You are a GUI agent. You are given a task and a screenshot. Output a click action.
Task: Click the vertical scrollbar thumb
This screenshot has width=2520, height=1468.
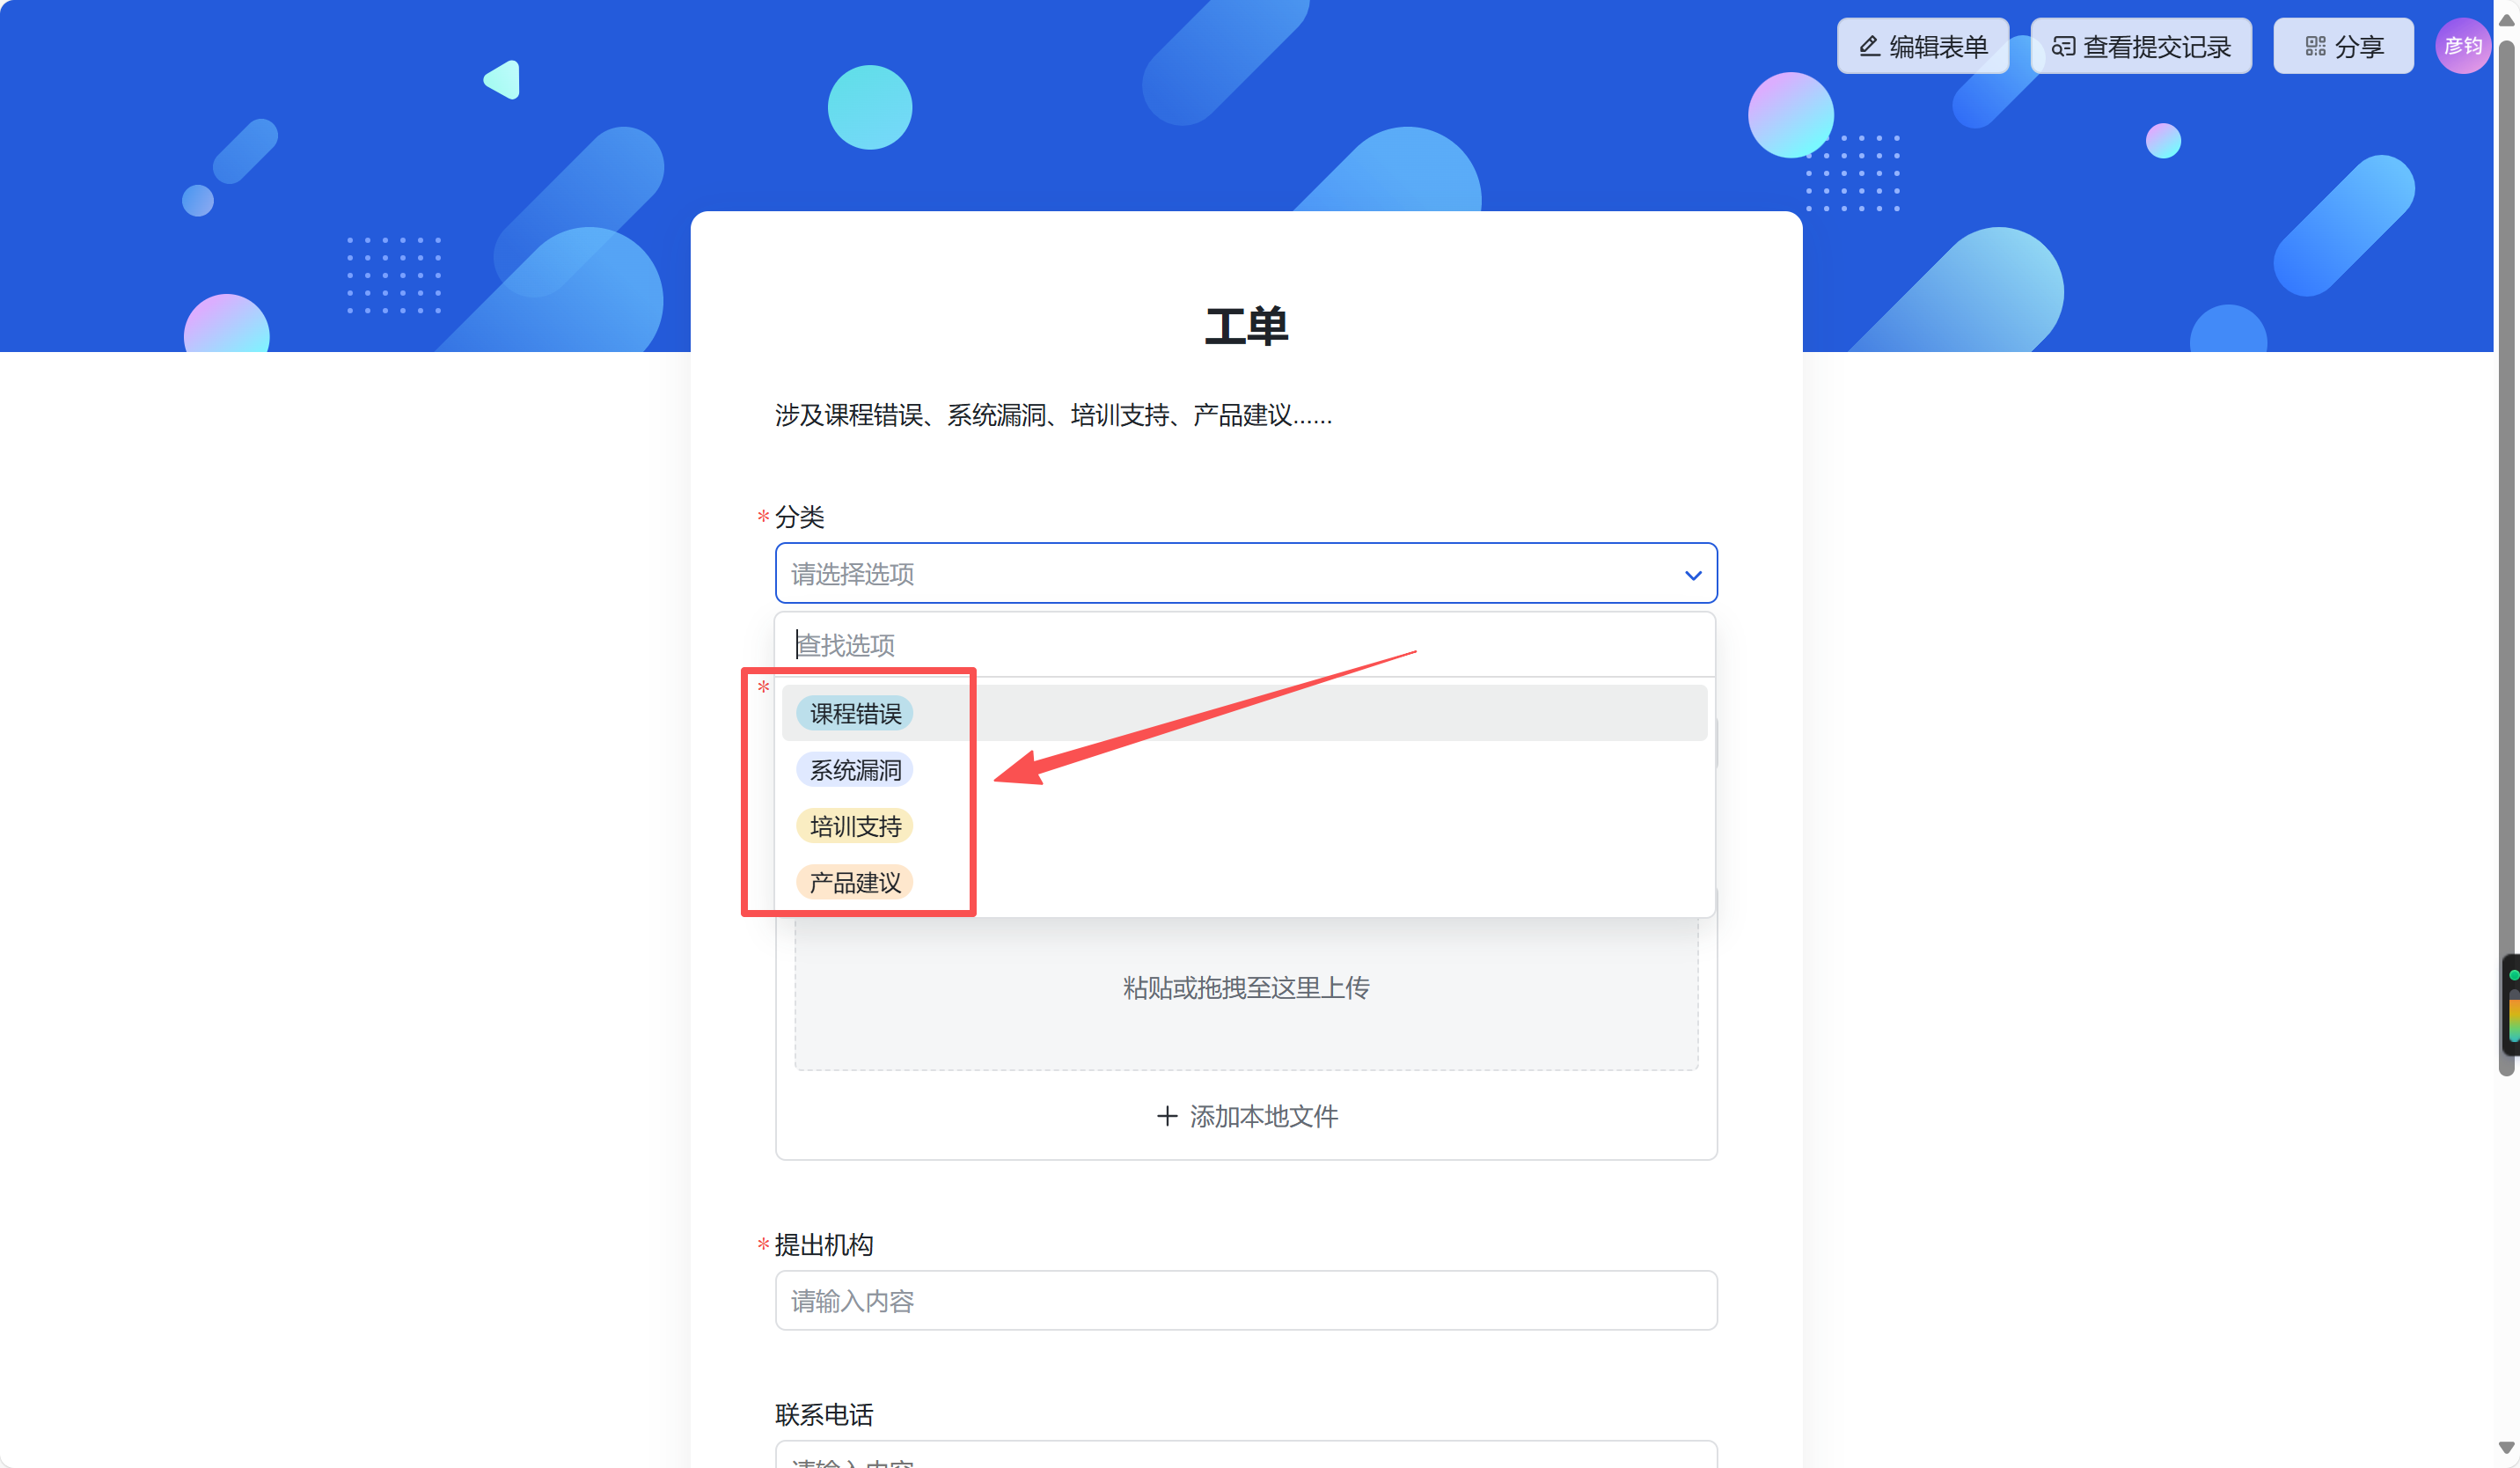point(2506,557)
